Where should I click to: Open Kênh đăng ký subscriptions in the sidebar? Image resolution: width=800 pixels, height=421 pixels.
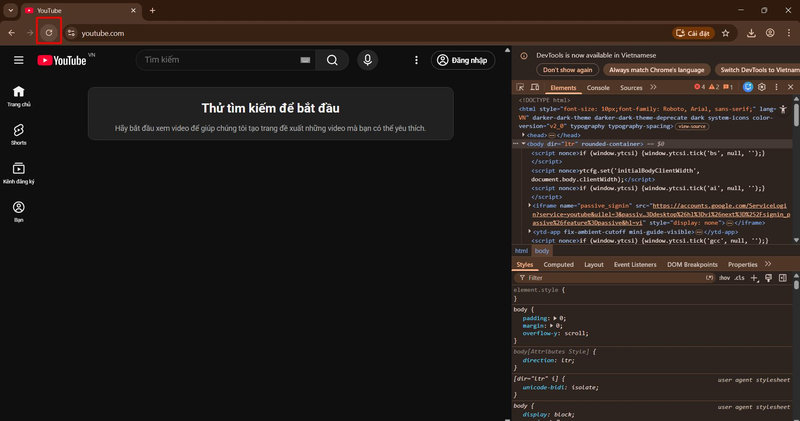coord(19,173)
